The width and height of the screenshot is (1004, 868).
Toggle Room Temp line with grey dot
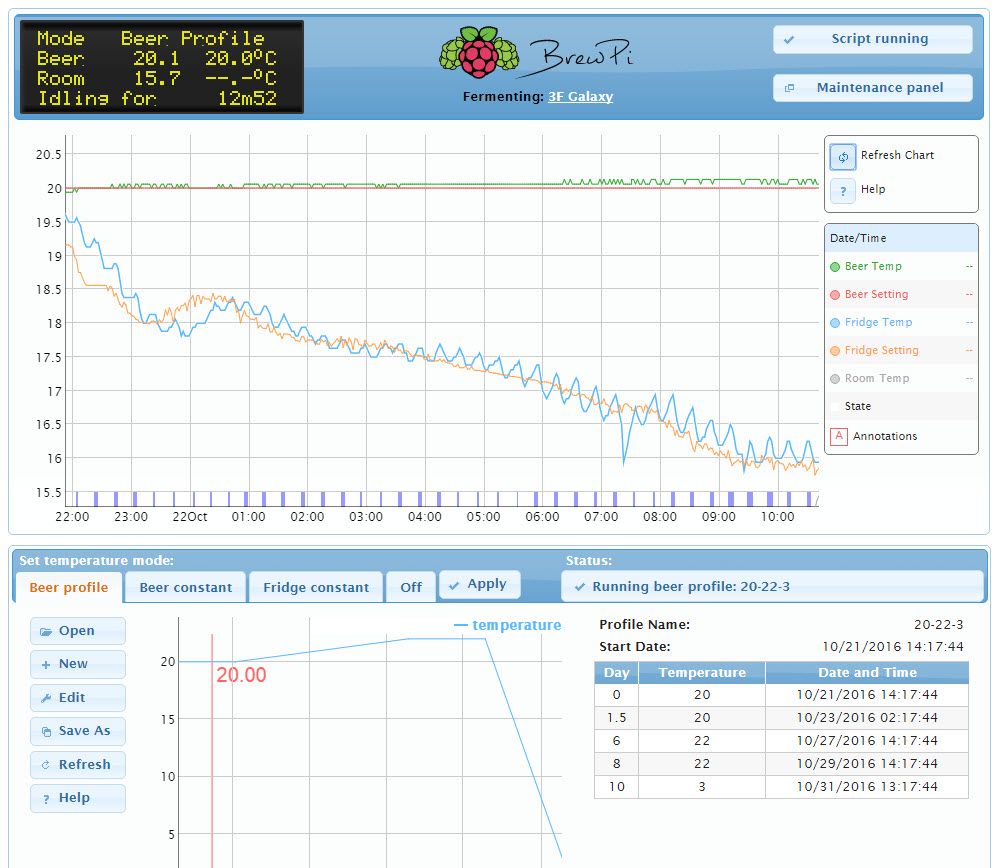point(835,379)
